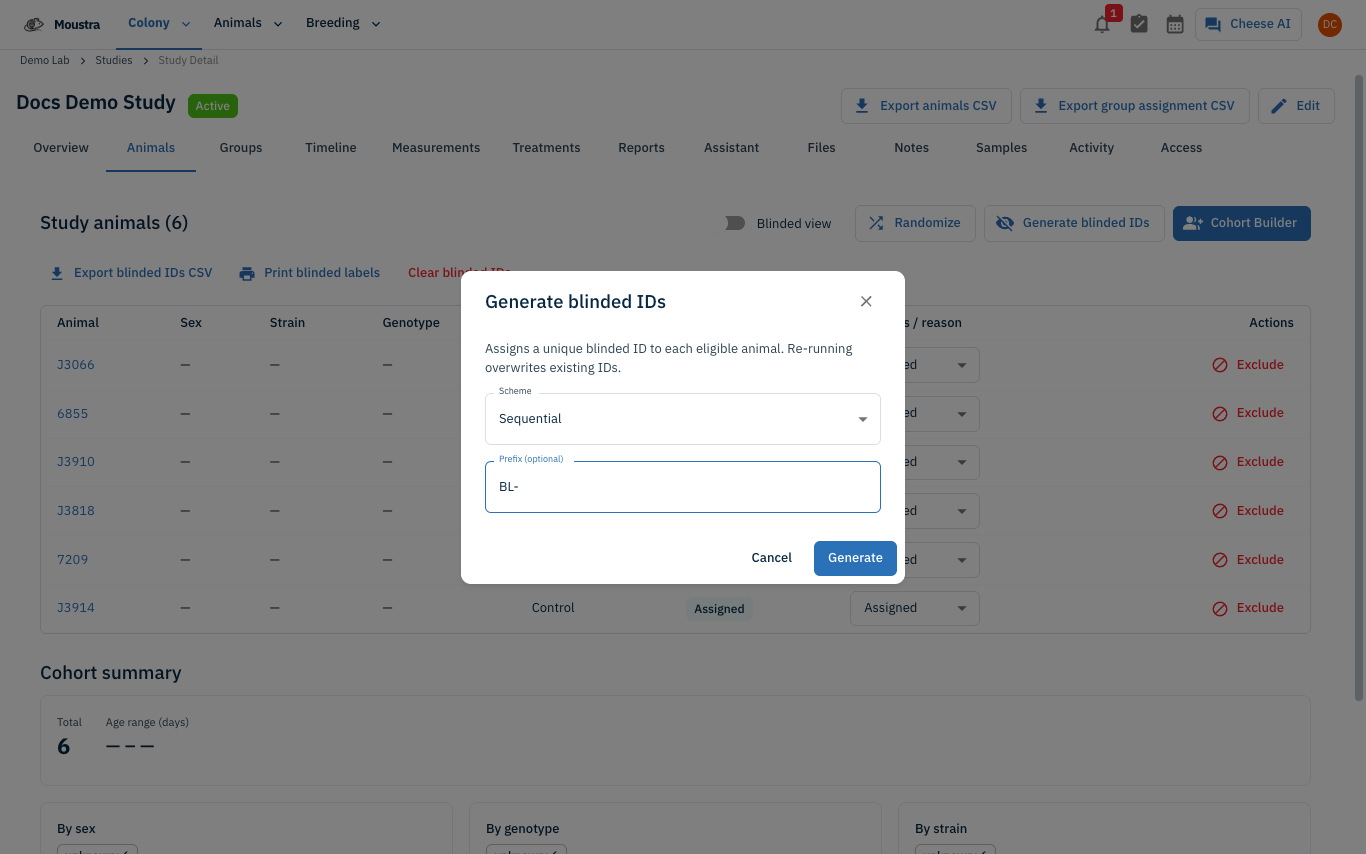Screen dimensions: 1366x854
Task: Click the Generate button
Action: (x=855, y=558)
